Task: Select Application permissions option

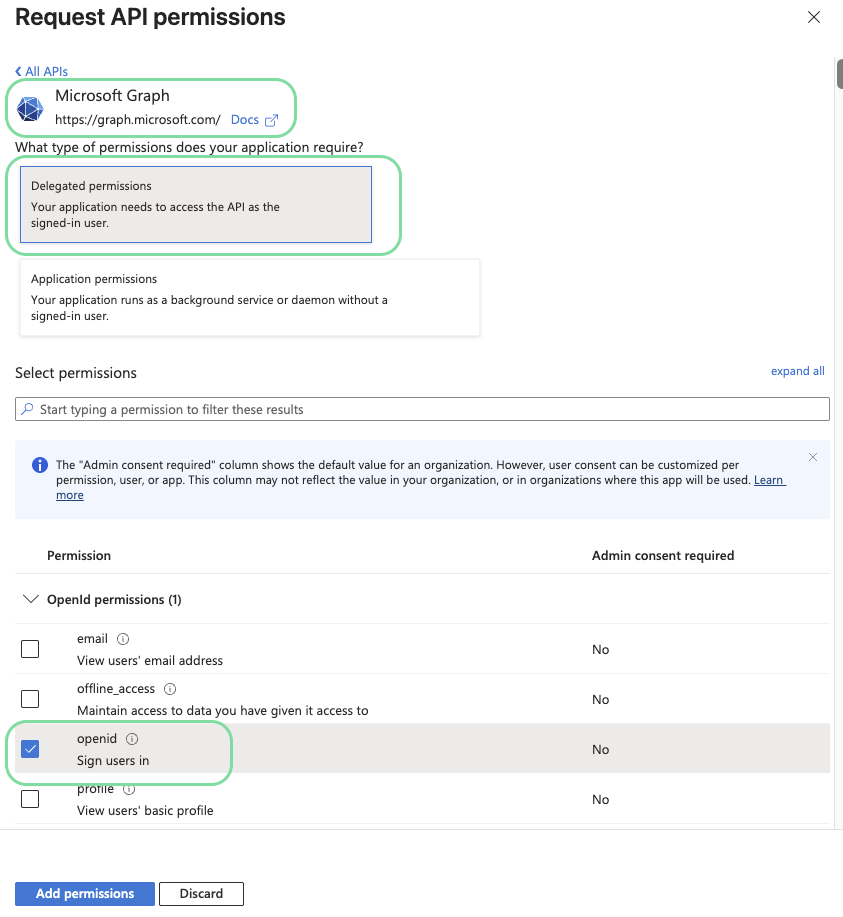Action: point(250,297)
